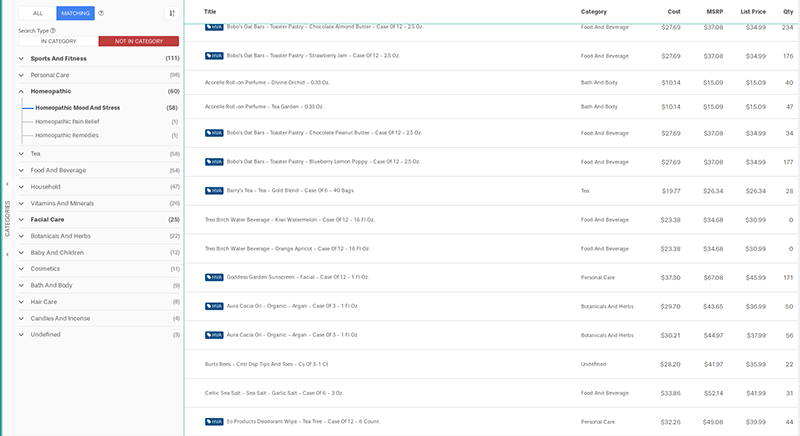Expand the Facial Care category

21,219
